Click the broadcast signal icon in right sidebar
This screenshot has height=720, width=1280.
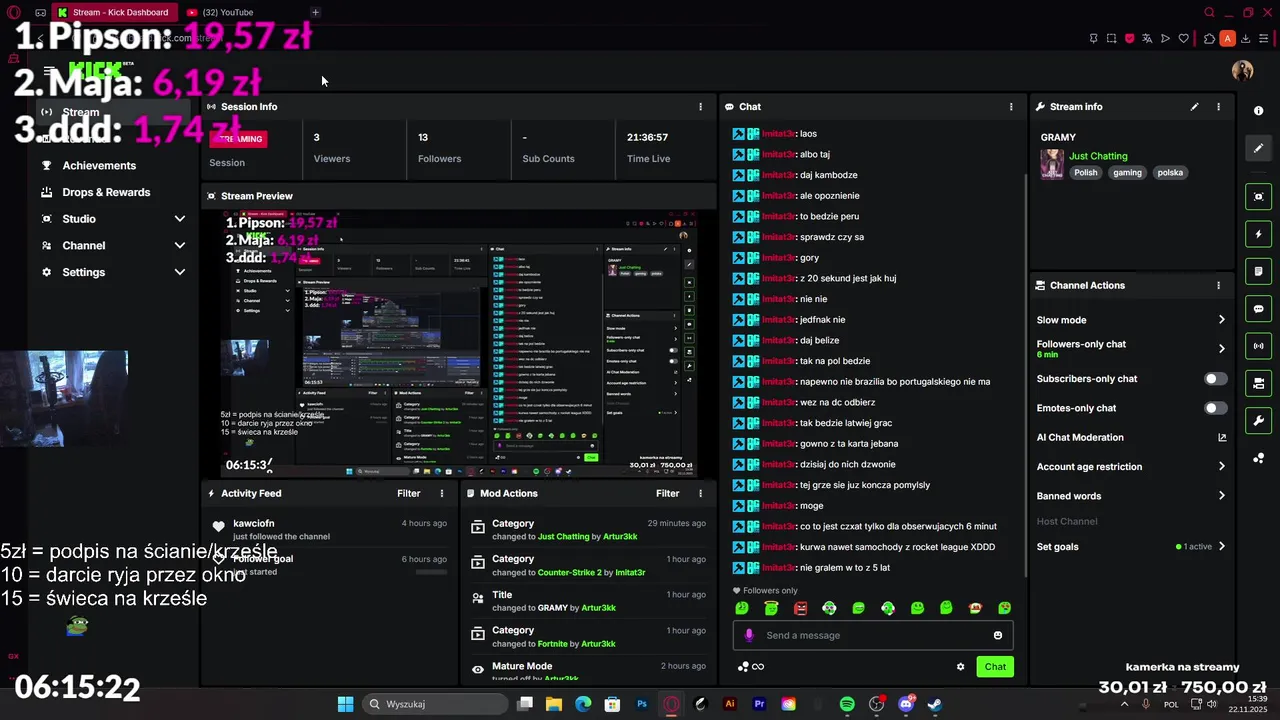point(1259,346)
